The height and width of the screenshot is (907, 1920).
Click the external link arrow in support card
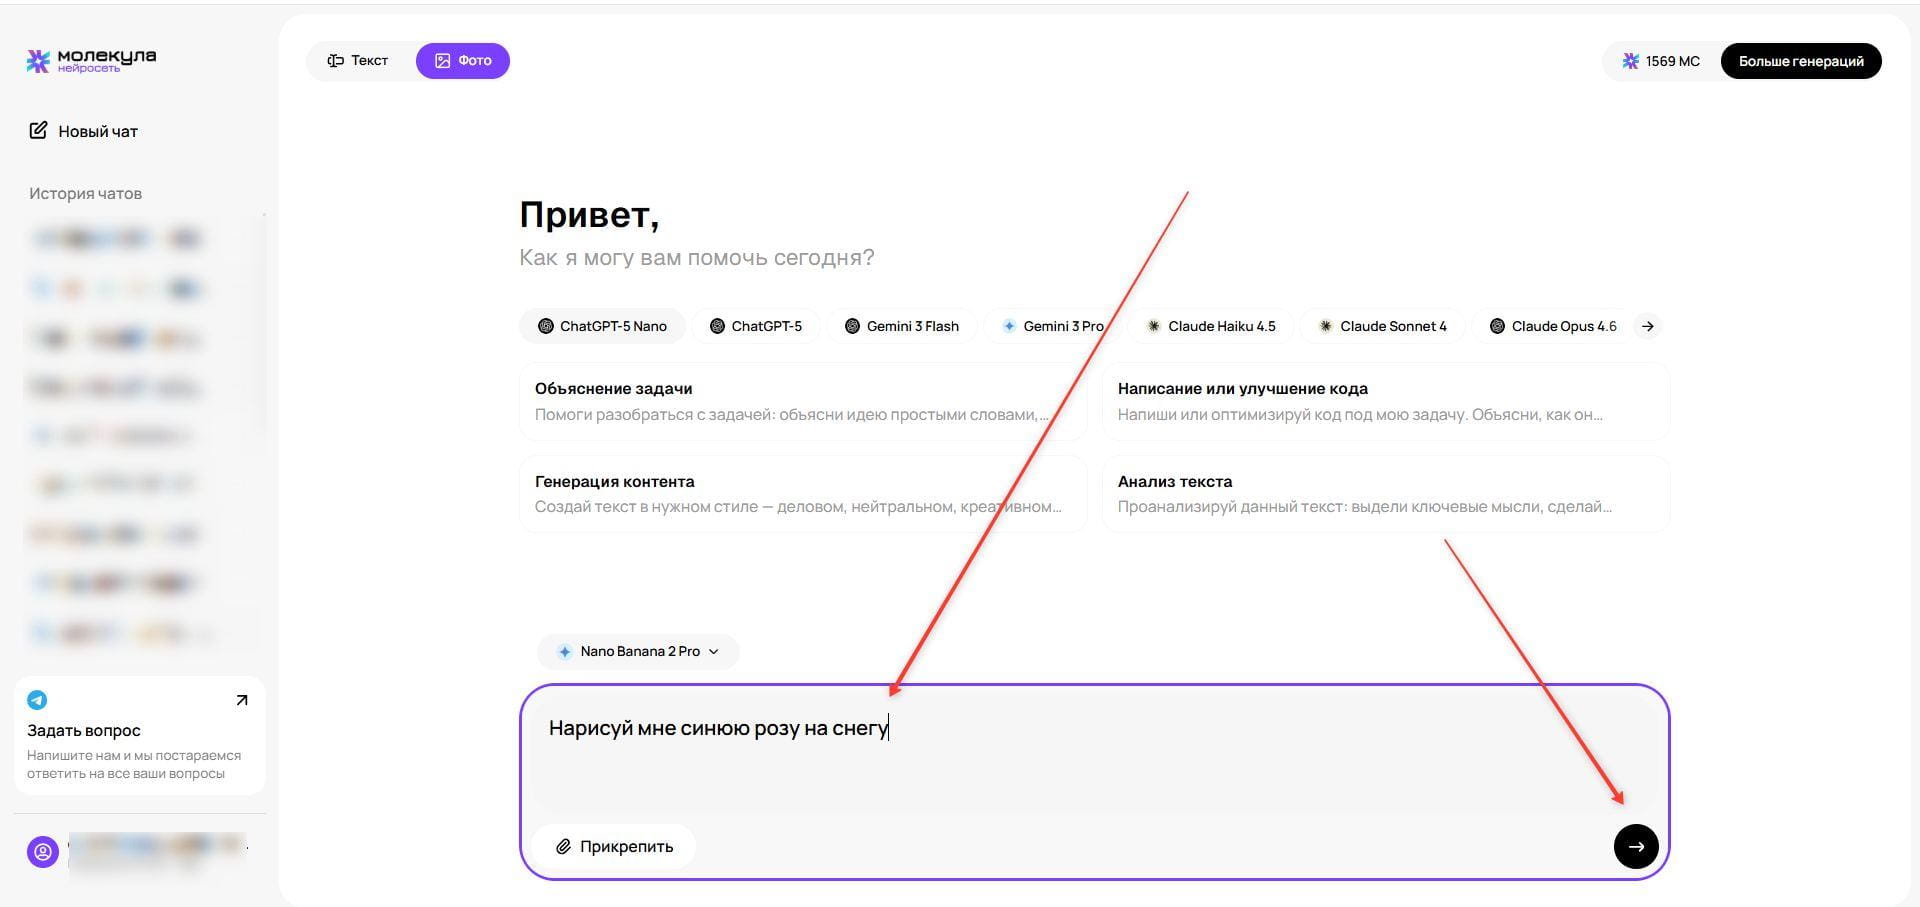(x=242, y=700)
